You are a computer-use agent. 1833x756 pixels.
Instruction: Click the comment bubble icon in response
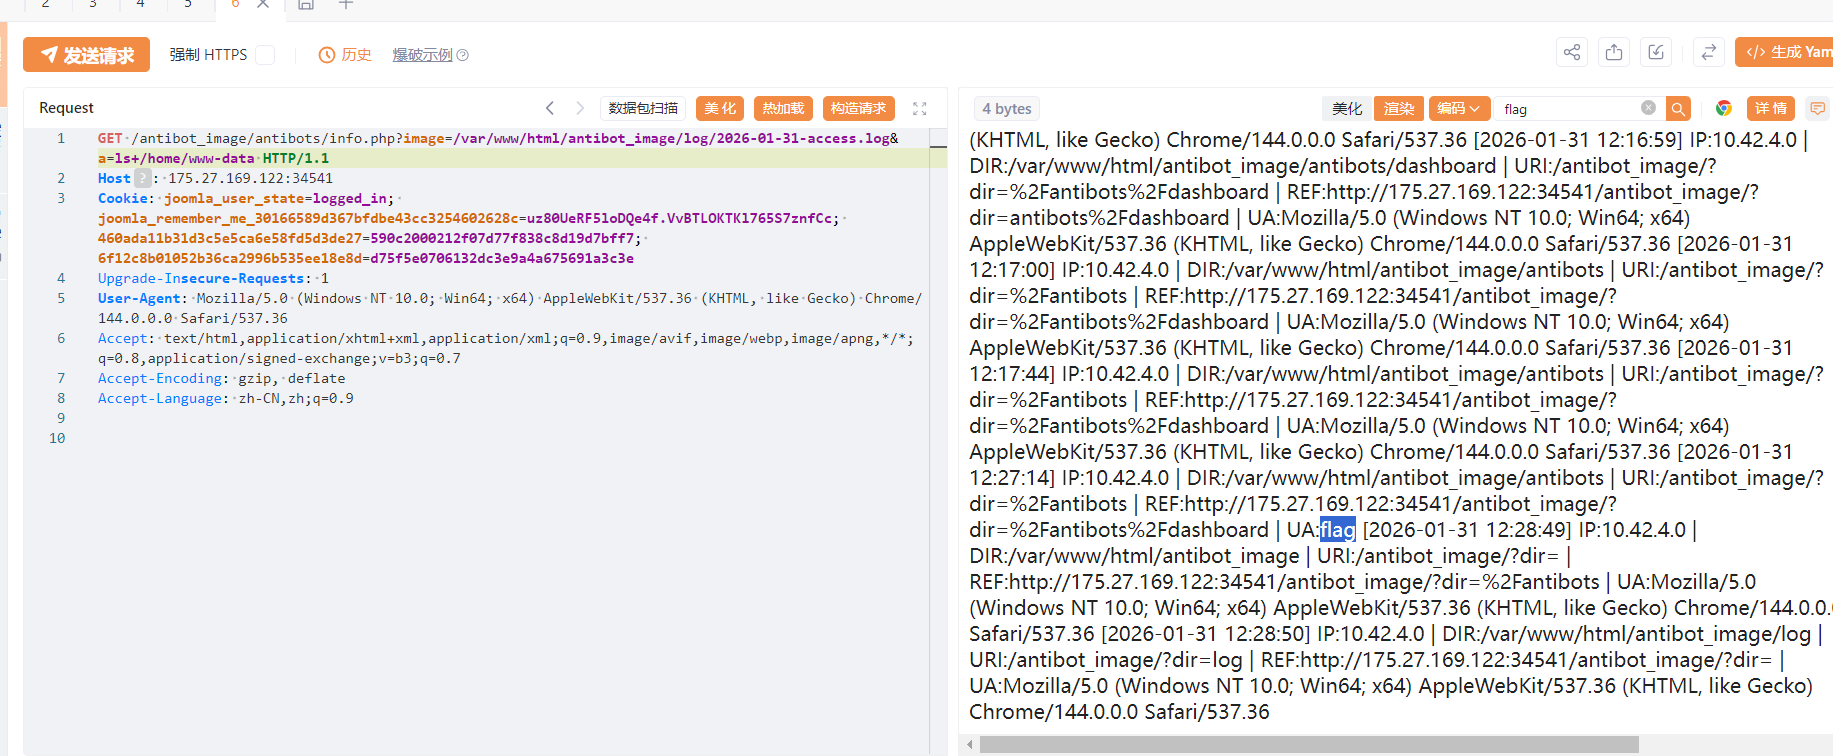click(x=1817, y=108)
